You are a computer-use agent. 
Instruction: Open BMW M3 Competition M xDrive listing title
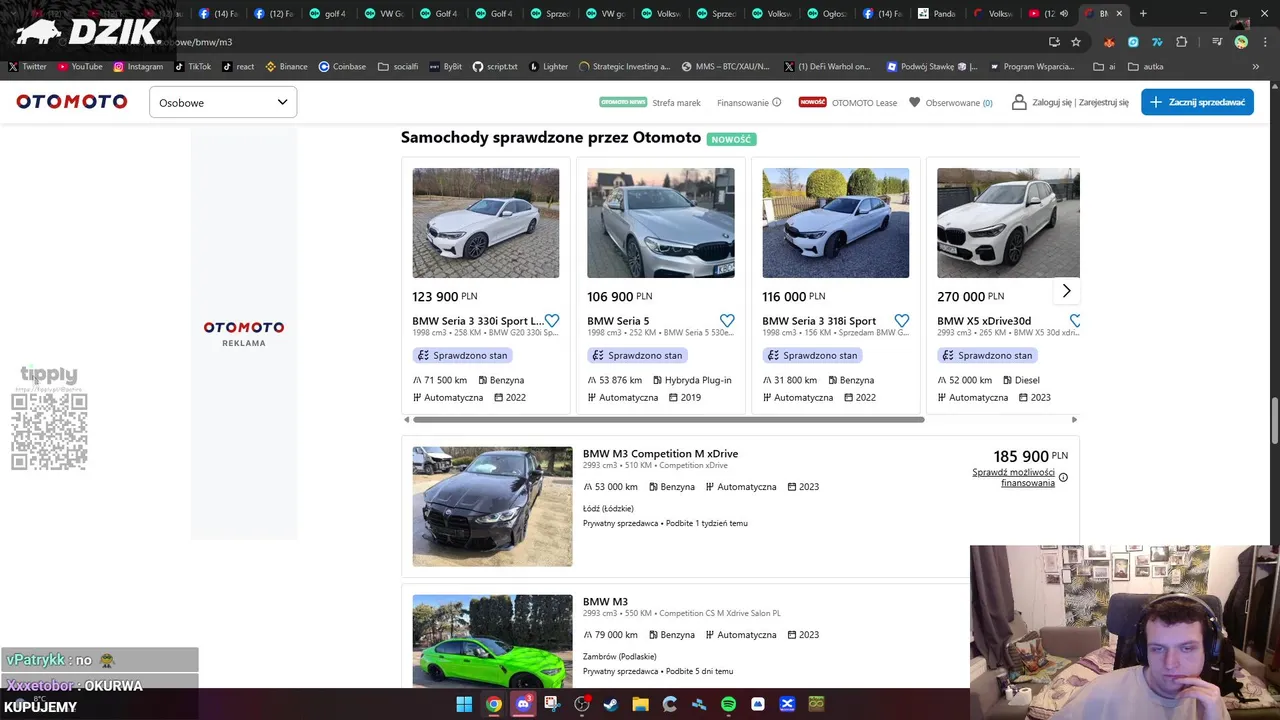(x=660, y=454)
